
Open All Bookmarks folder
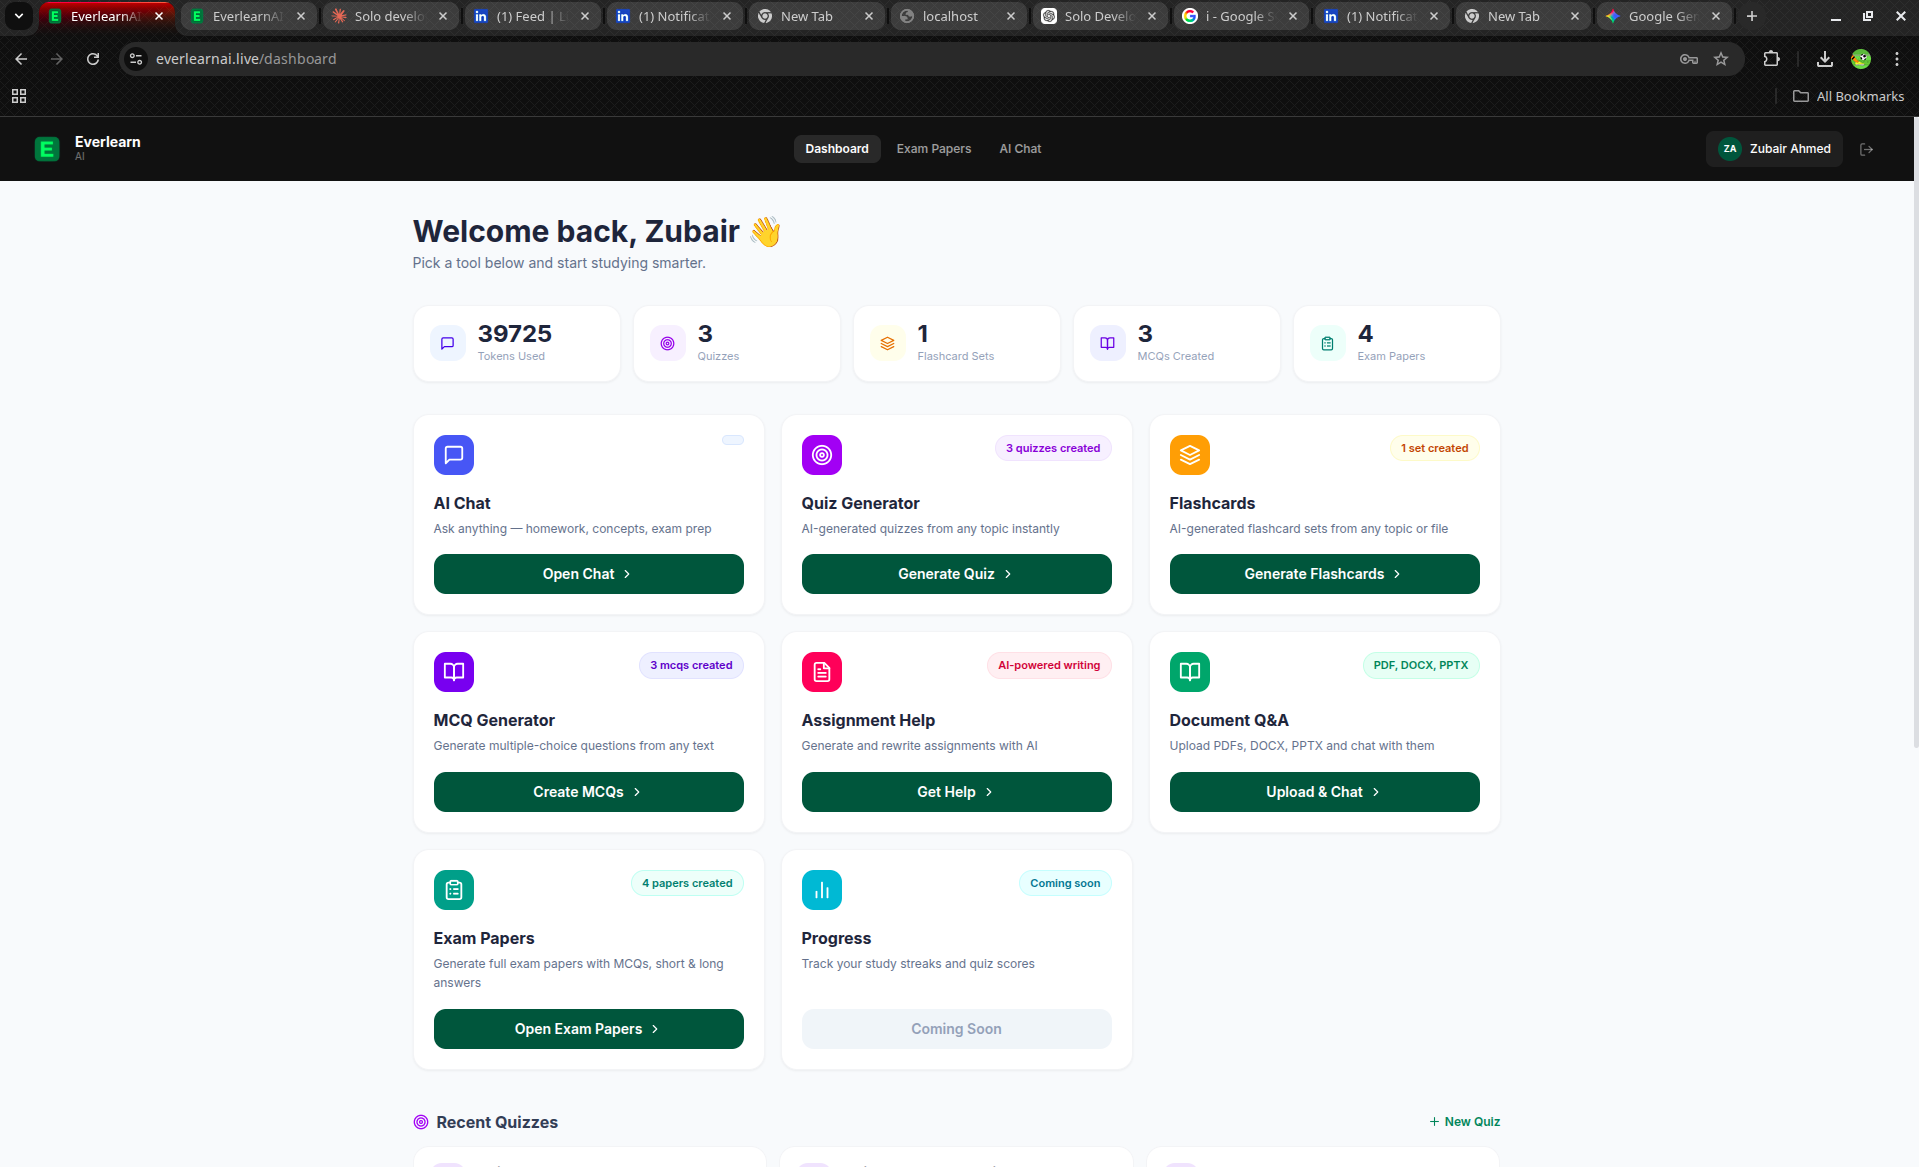point(1848,96)
